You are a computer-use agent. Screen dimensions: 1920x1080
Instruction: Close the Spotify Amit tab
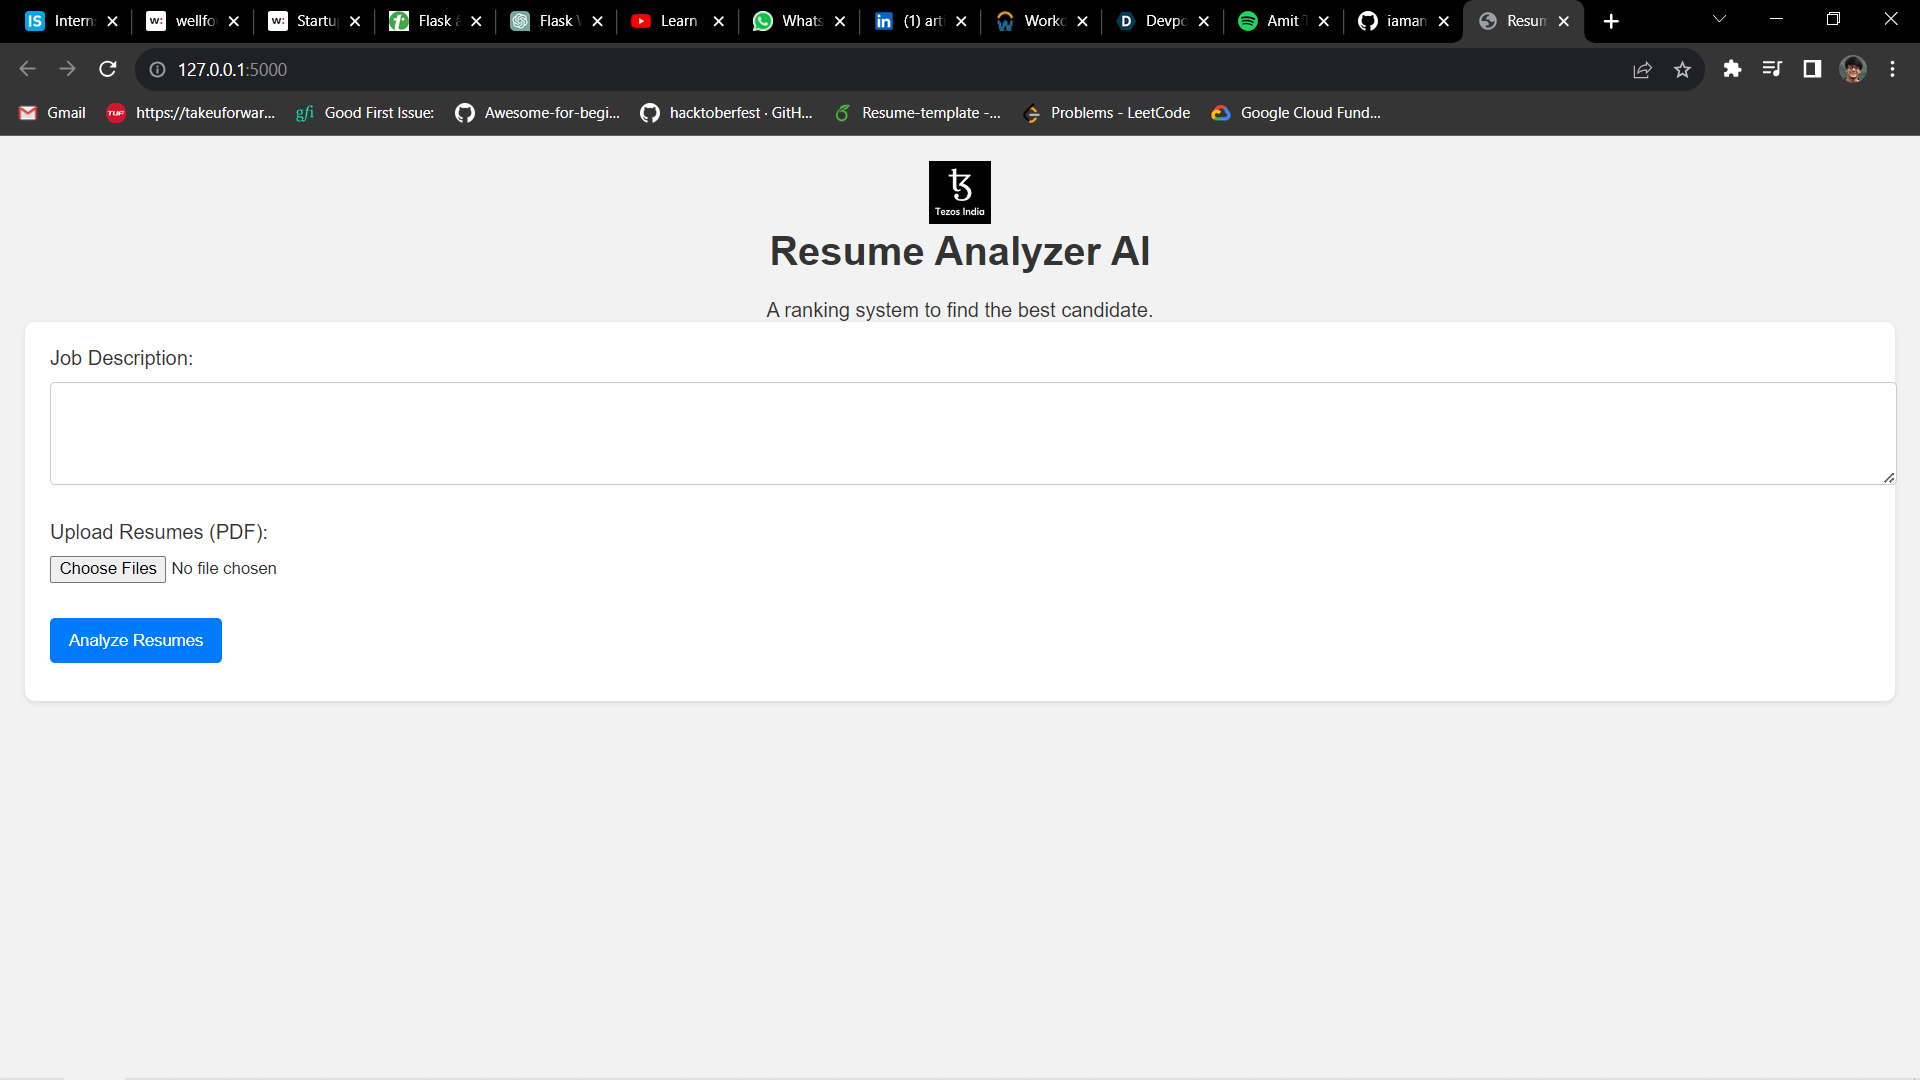(x=1323, y=21)
